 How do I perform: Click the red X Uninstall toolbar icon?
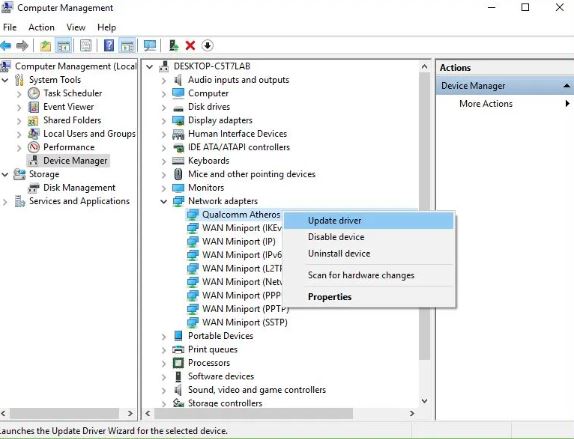point(190,46)
